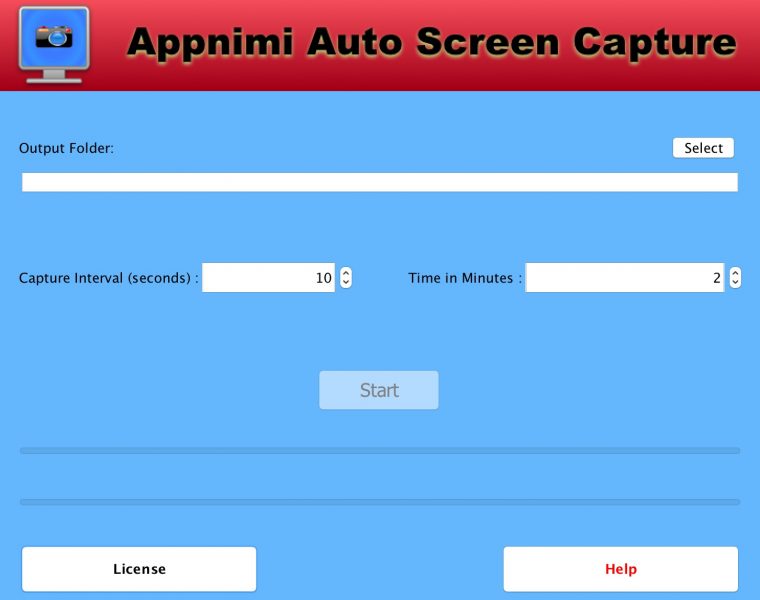The height and width of the screenshot is (600, 760).
Task: Click the Output Folder path field
Action: click(x=380, y=182)
